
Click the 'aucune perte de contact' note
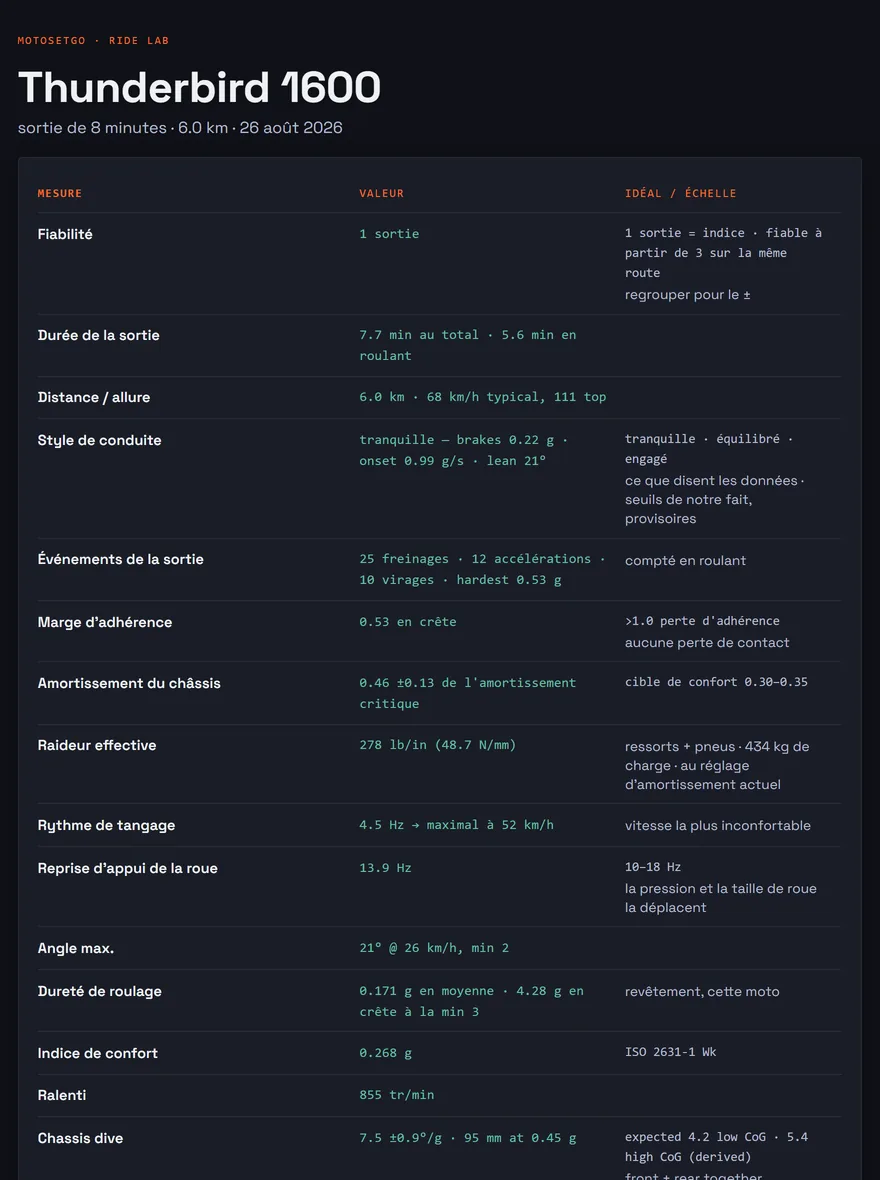(707, 643)
